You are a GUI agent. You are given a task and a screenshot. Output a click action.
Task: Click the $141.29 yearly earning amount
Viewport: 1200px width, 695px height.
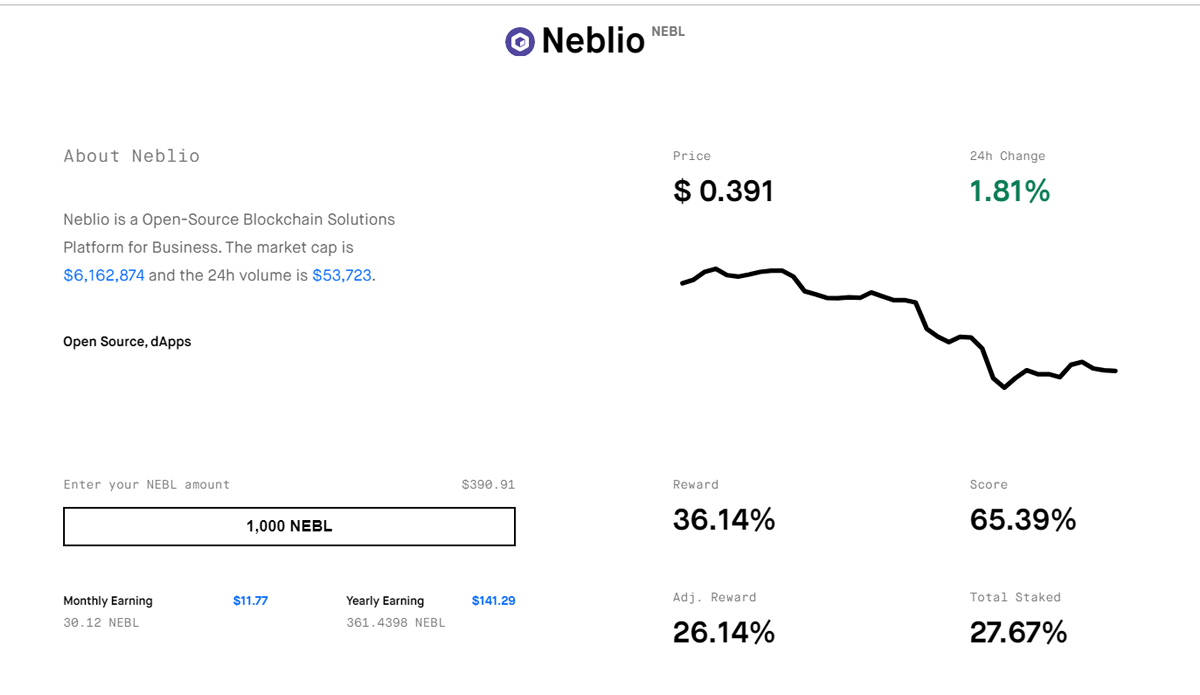(x=493, y=601)
